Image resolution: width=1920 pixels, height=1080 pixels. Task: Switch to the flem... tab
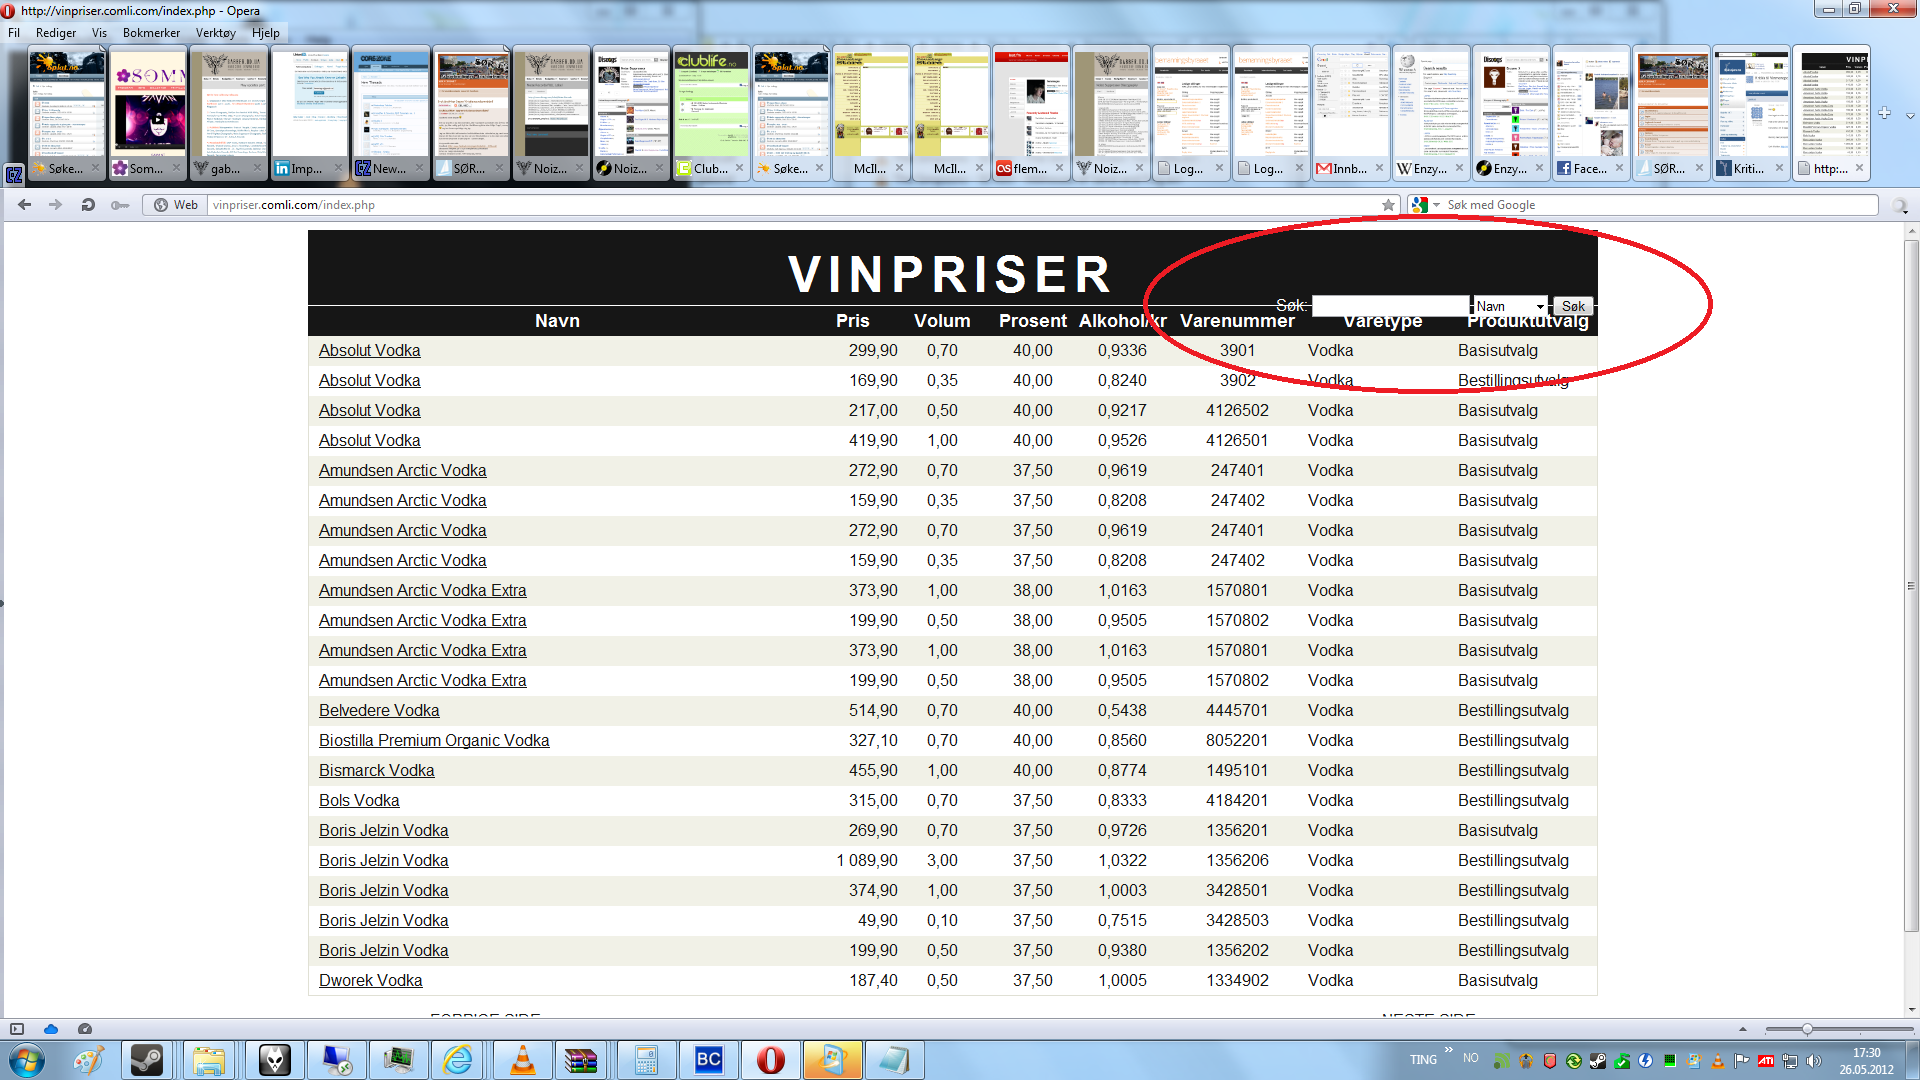pos(1030,115)
